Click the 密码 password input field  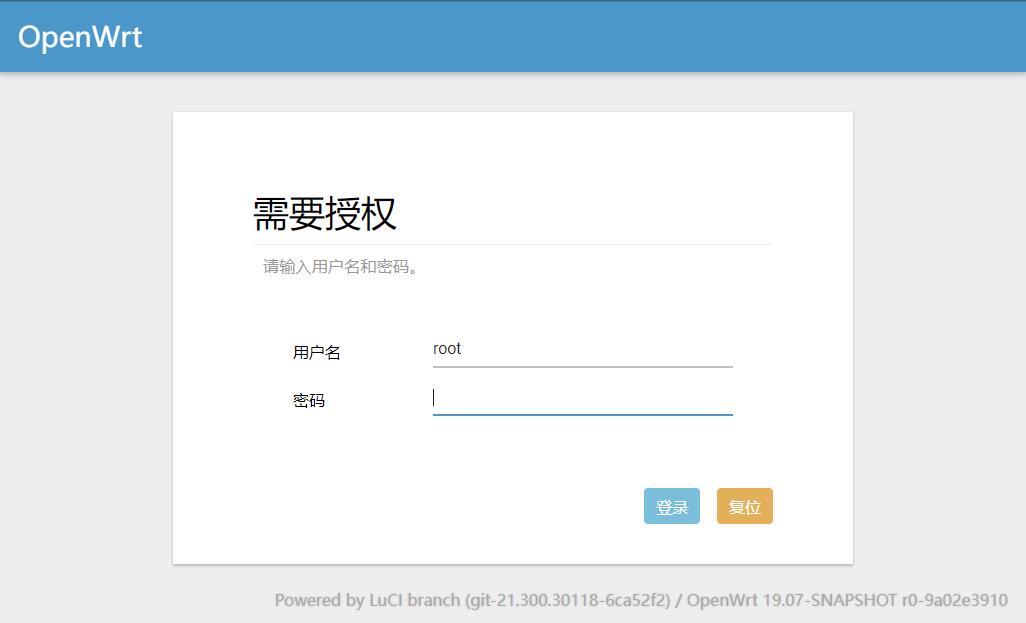(x=580, y=398)
